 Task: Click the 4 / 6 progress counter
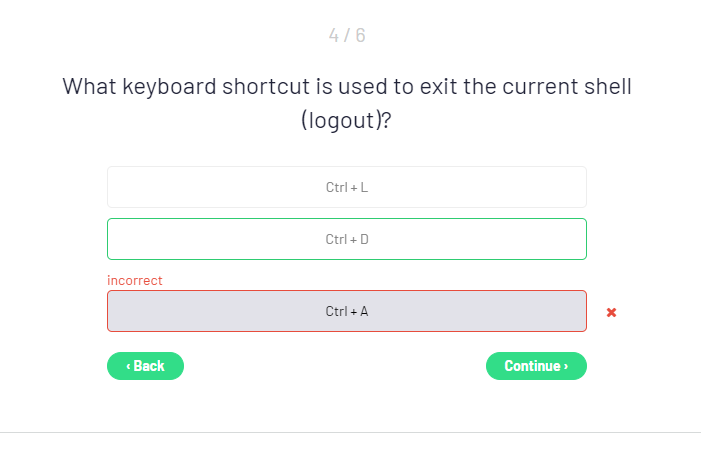point(347,36)
